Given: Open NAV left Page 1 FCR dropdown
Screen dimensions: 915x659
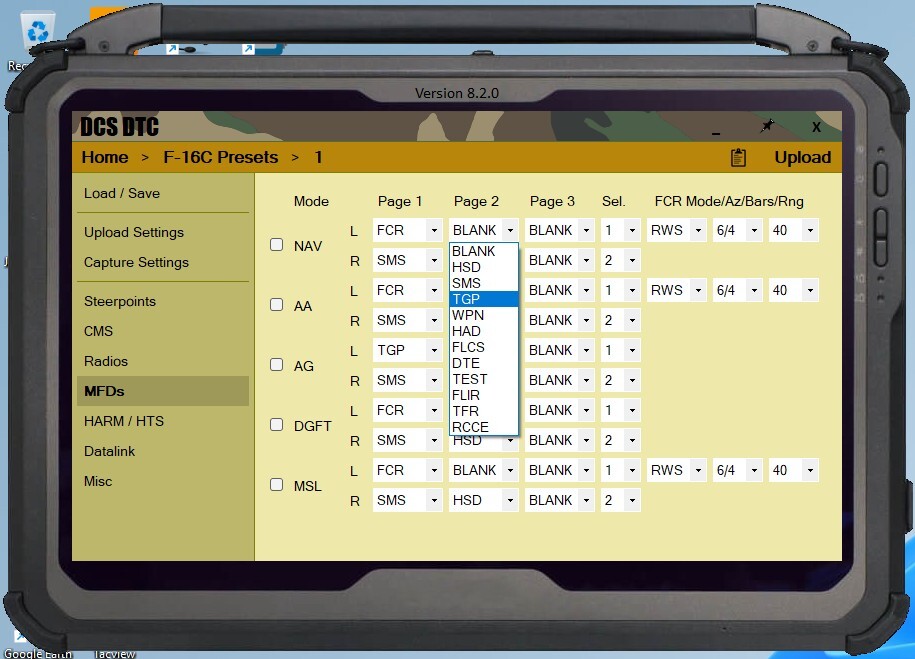Looking at the screenshot, I should coord(407,230).
